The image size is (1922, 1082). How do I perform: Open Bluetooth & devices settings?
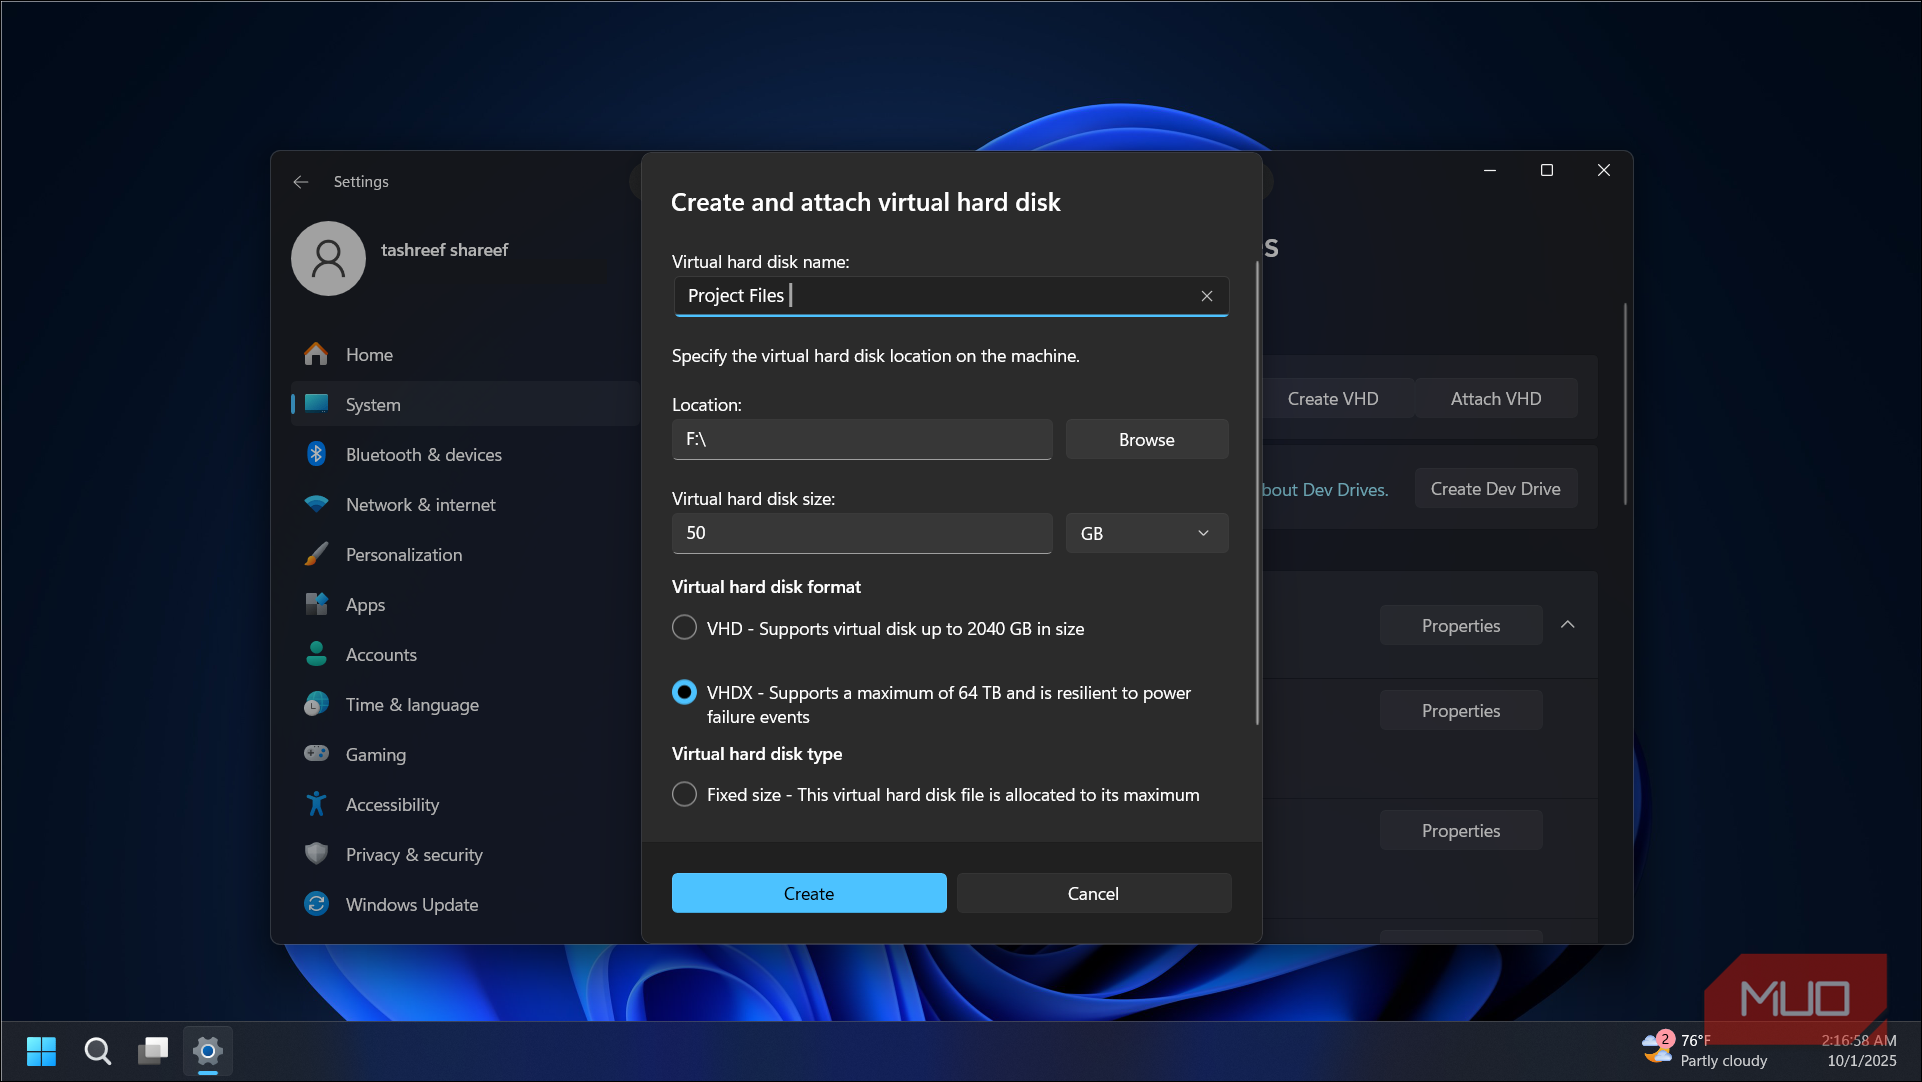pyautogui.click(x=423, y=455)
